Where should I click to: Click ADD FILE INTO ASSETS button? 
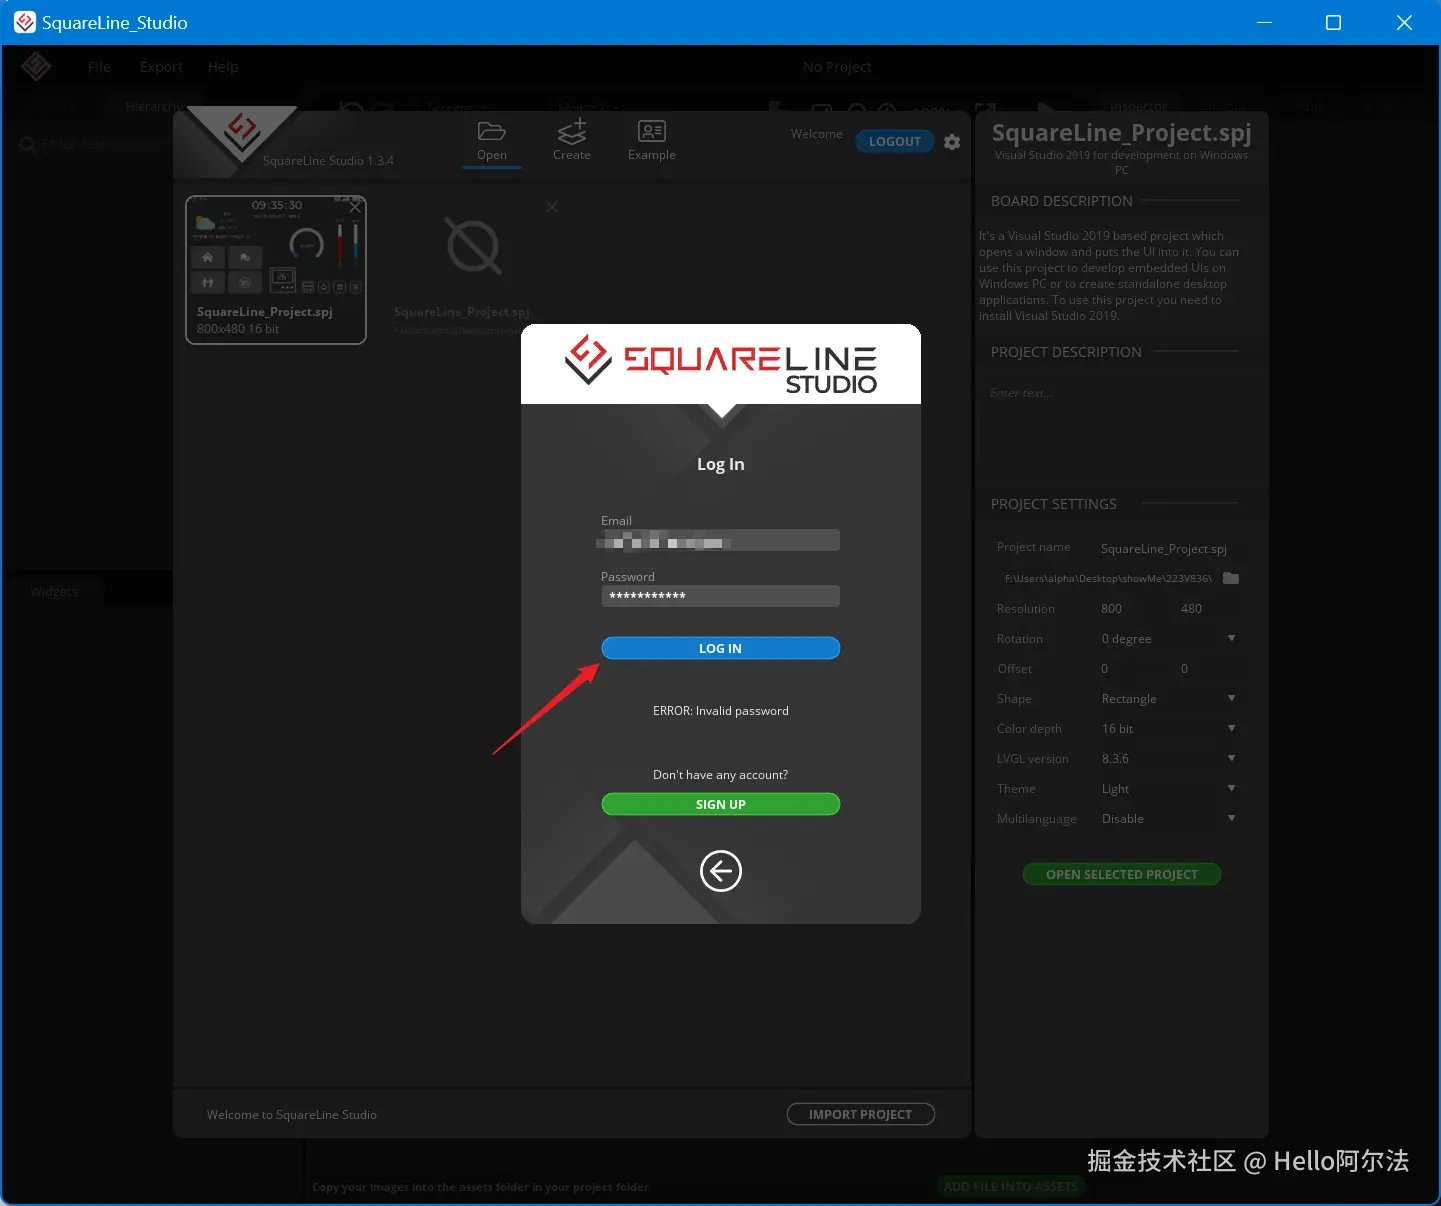1011,1187
